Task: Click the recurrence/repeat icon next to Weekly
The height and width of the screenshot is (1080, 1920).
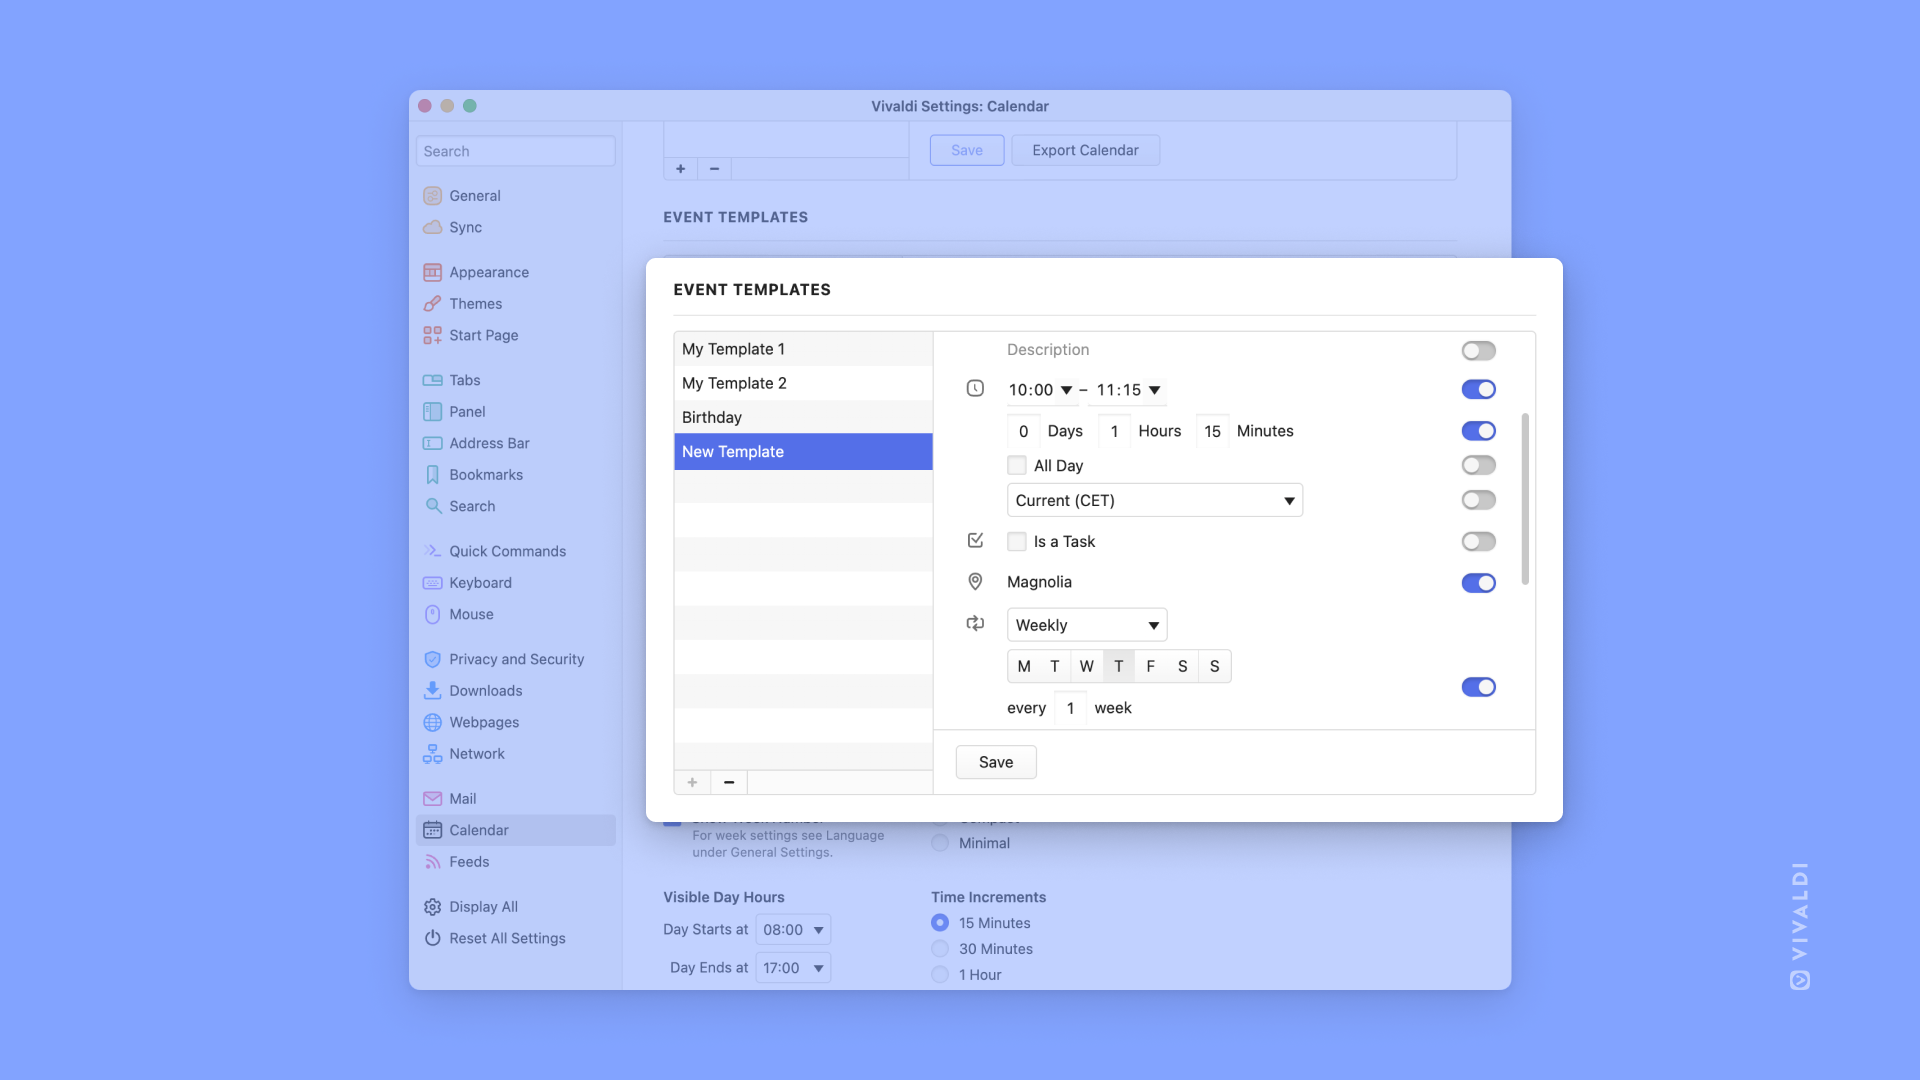Action: 976,622
